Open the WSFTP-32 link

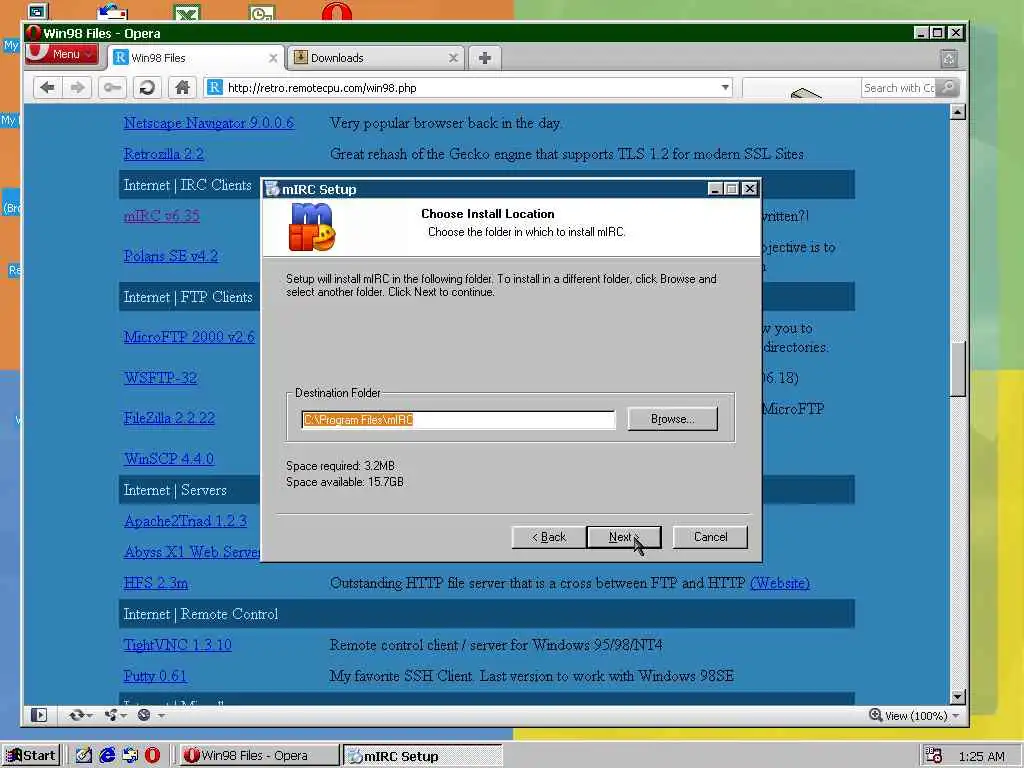click(160, 377)
